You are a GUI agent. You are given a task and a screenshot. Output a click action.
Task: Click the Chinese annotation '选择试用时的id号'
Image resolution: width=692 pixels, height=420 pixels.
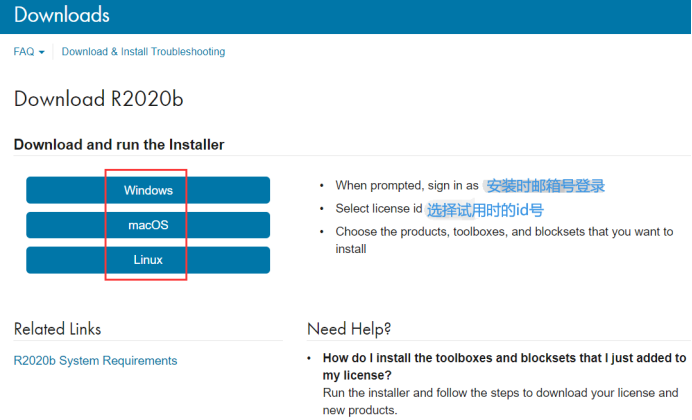tap(485, 210)
